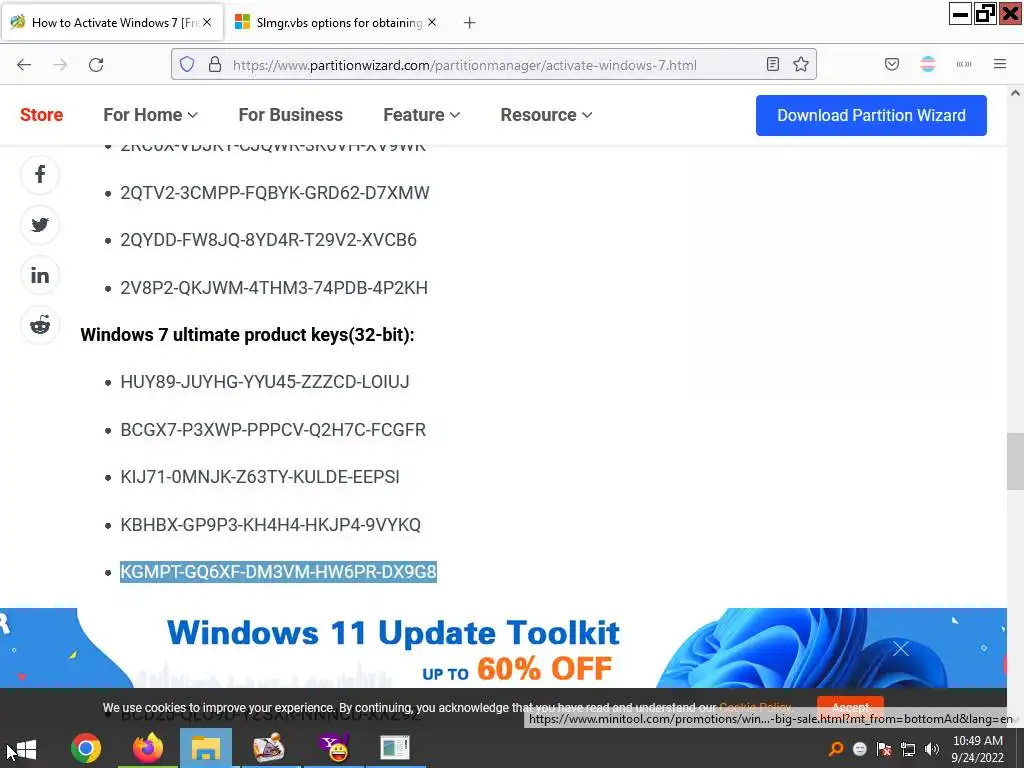
Task: Open File Explorer from the taskbar
Action: [x=206, y=748]
